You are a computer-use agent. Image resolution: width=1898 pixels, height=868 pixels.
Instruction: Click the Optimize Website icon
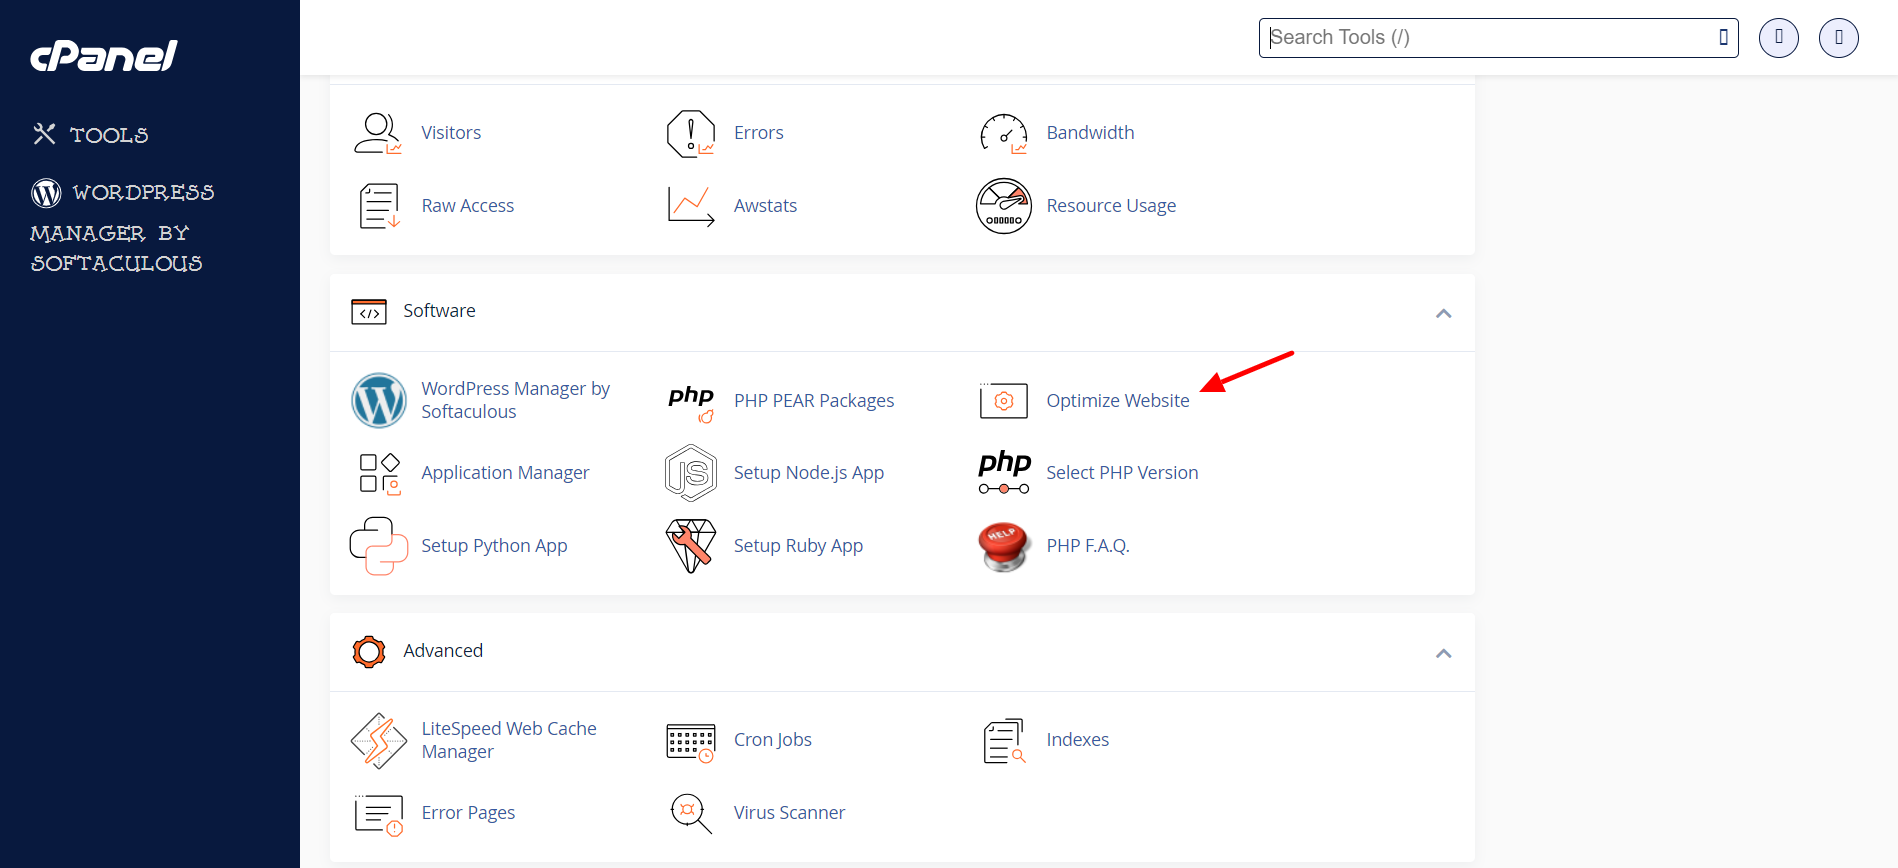coord(1004,401)
